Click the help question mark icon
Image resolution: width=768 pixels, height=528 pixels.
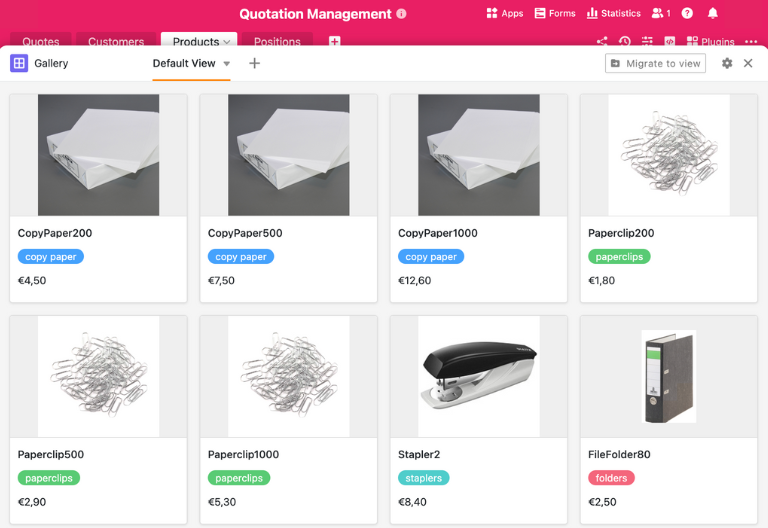coord(687,14)
